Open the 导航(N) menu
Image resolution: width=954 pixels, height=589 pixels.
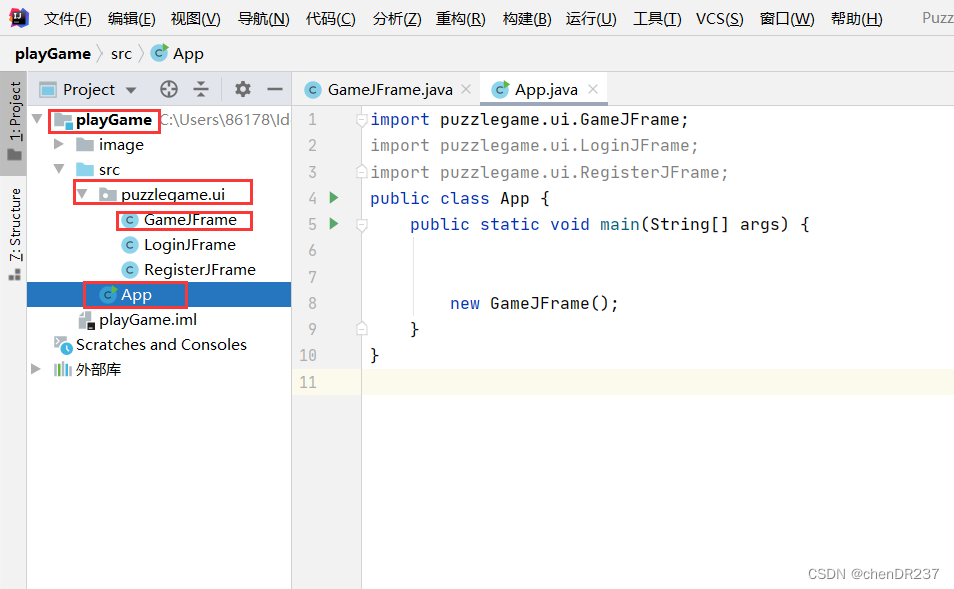pyautogui.click(x=263, y=19)
